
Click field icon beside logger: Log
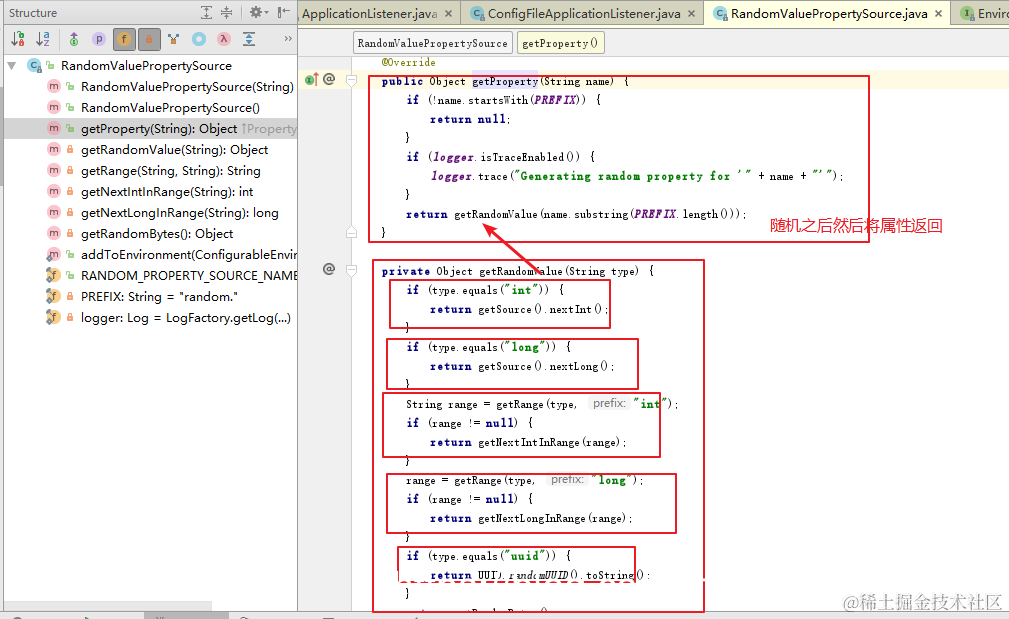tap(53, 318)
